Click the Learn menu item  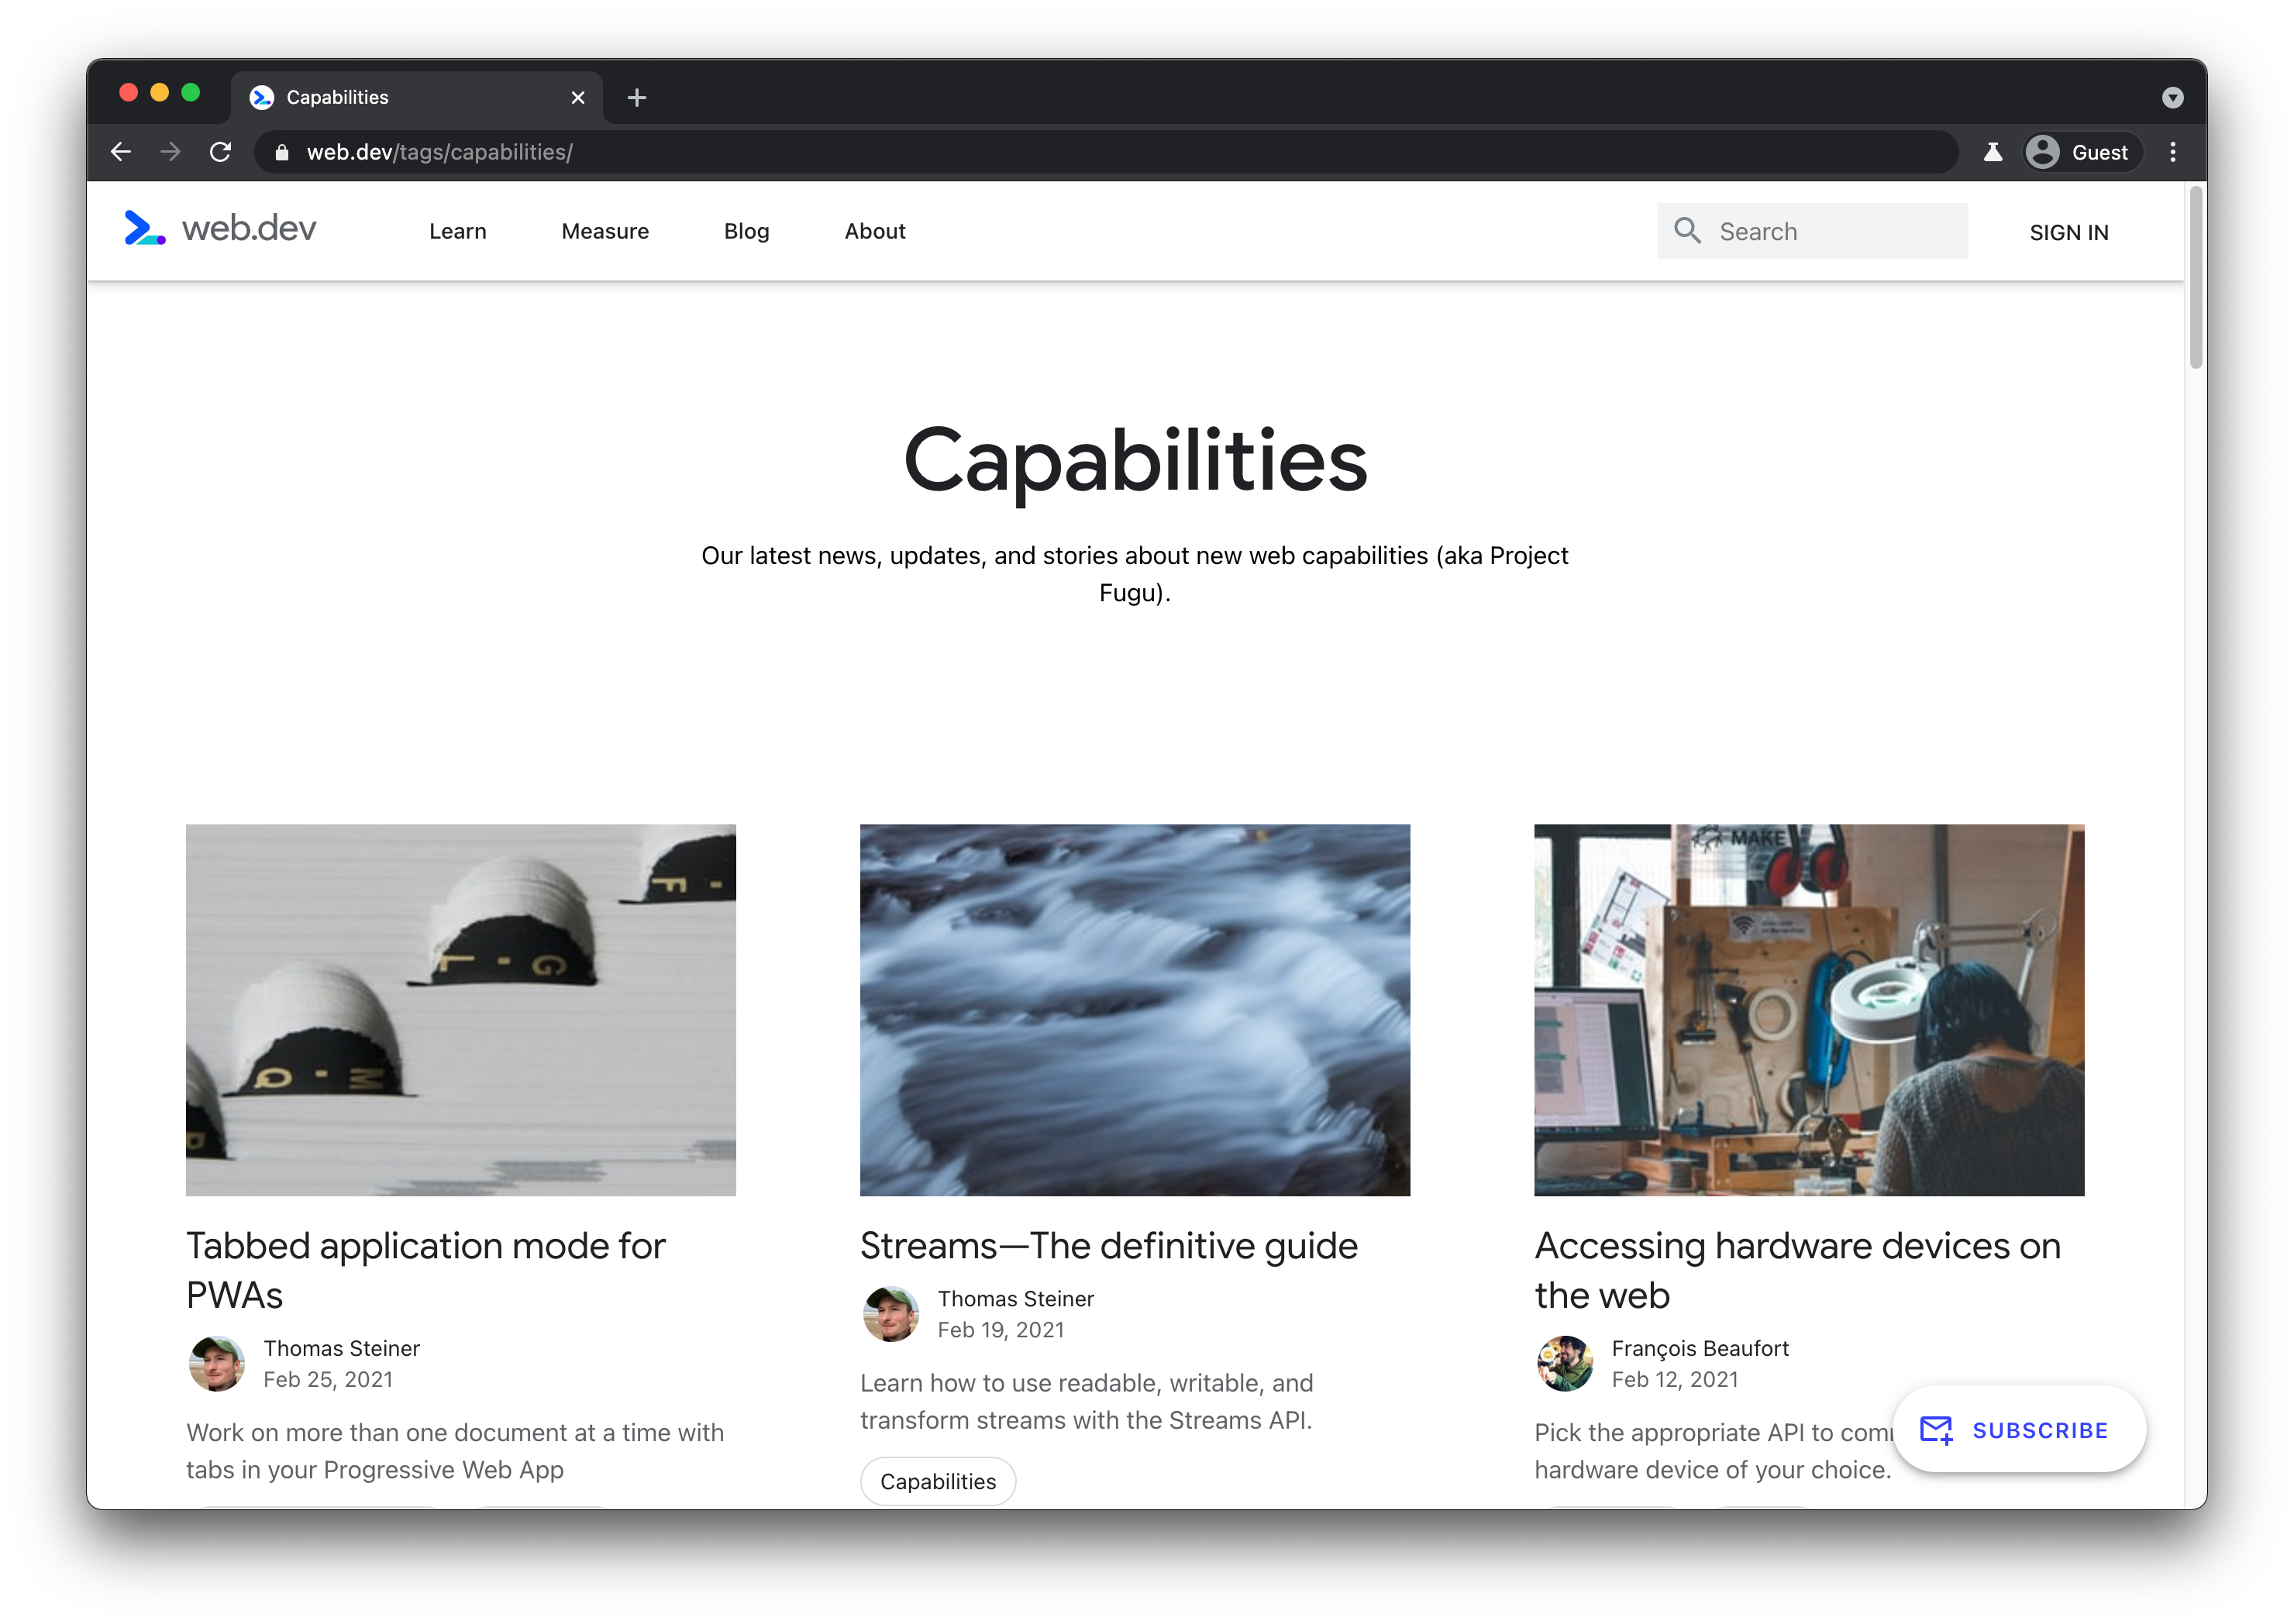click(460, 230)
